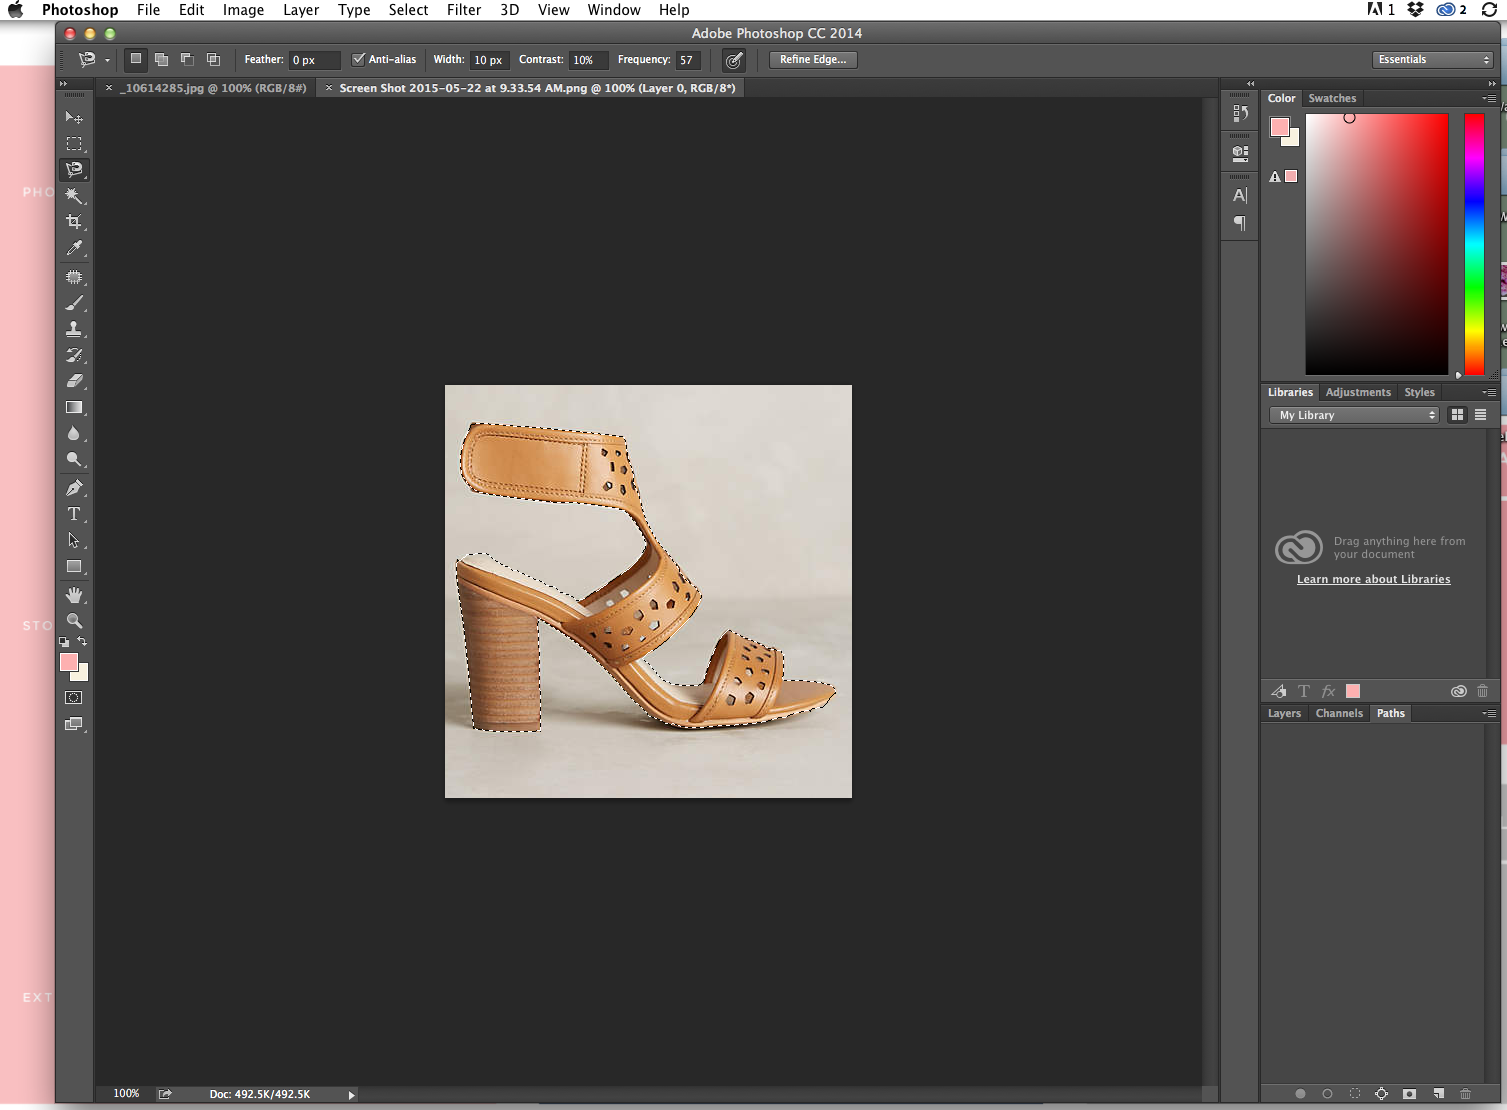Open the Filter menu
This screenshot has height=1110, width=1507.
[464, 10]
